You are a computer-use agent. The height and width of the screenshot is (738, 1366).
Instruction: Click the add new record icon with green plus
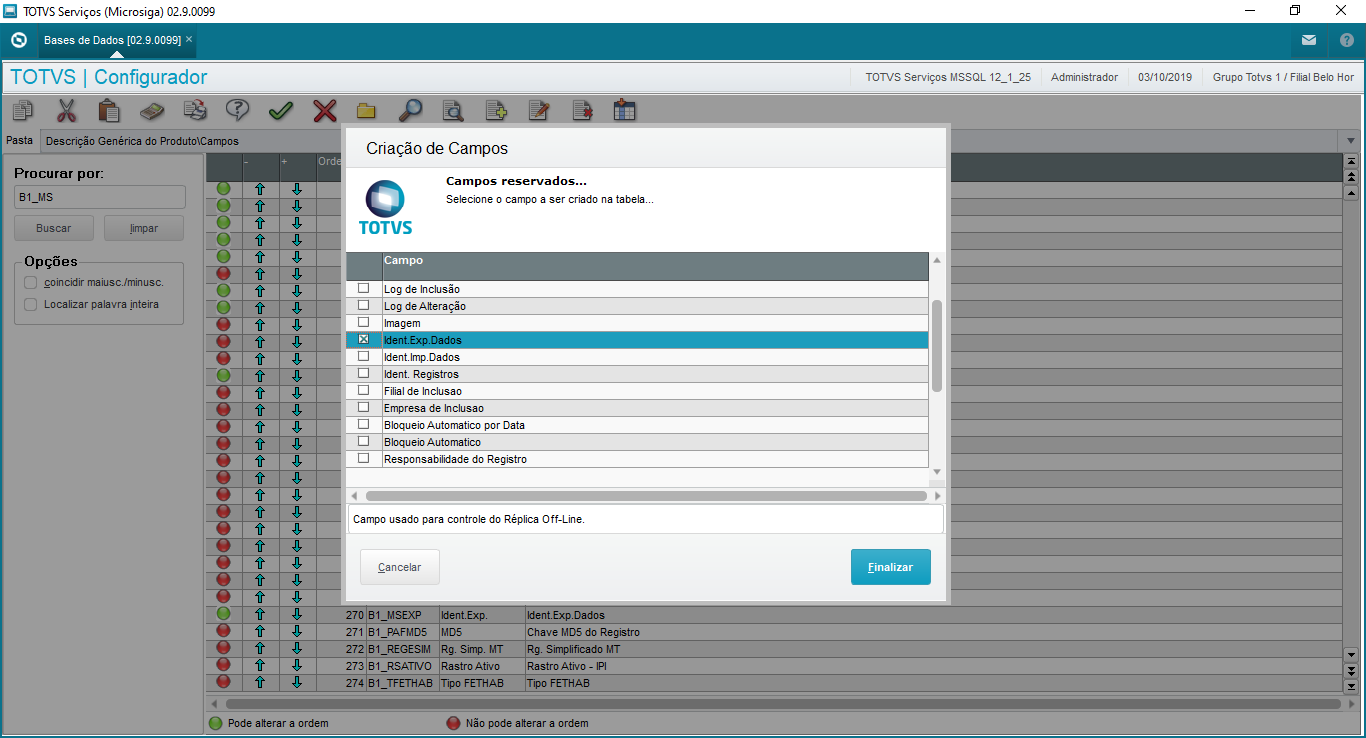[x=496, y=110]
